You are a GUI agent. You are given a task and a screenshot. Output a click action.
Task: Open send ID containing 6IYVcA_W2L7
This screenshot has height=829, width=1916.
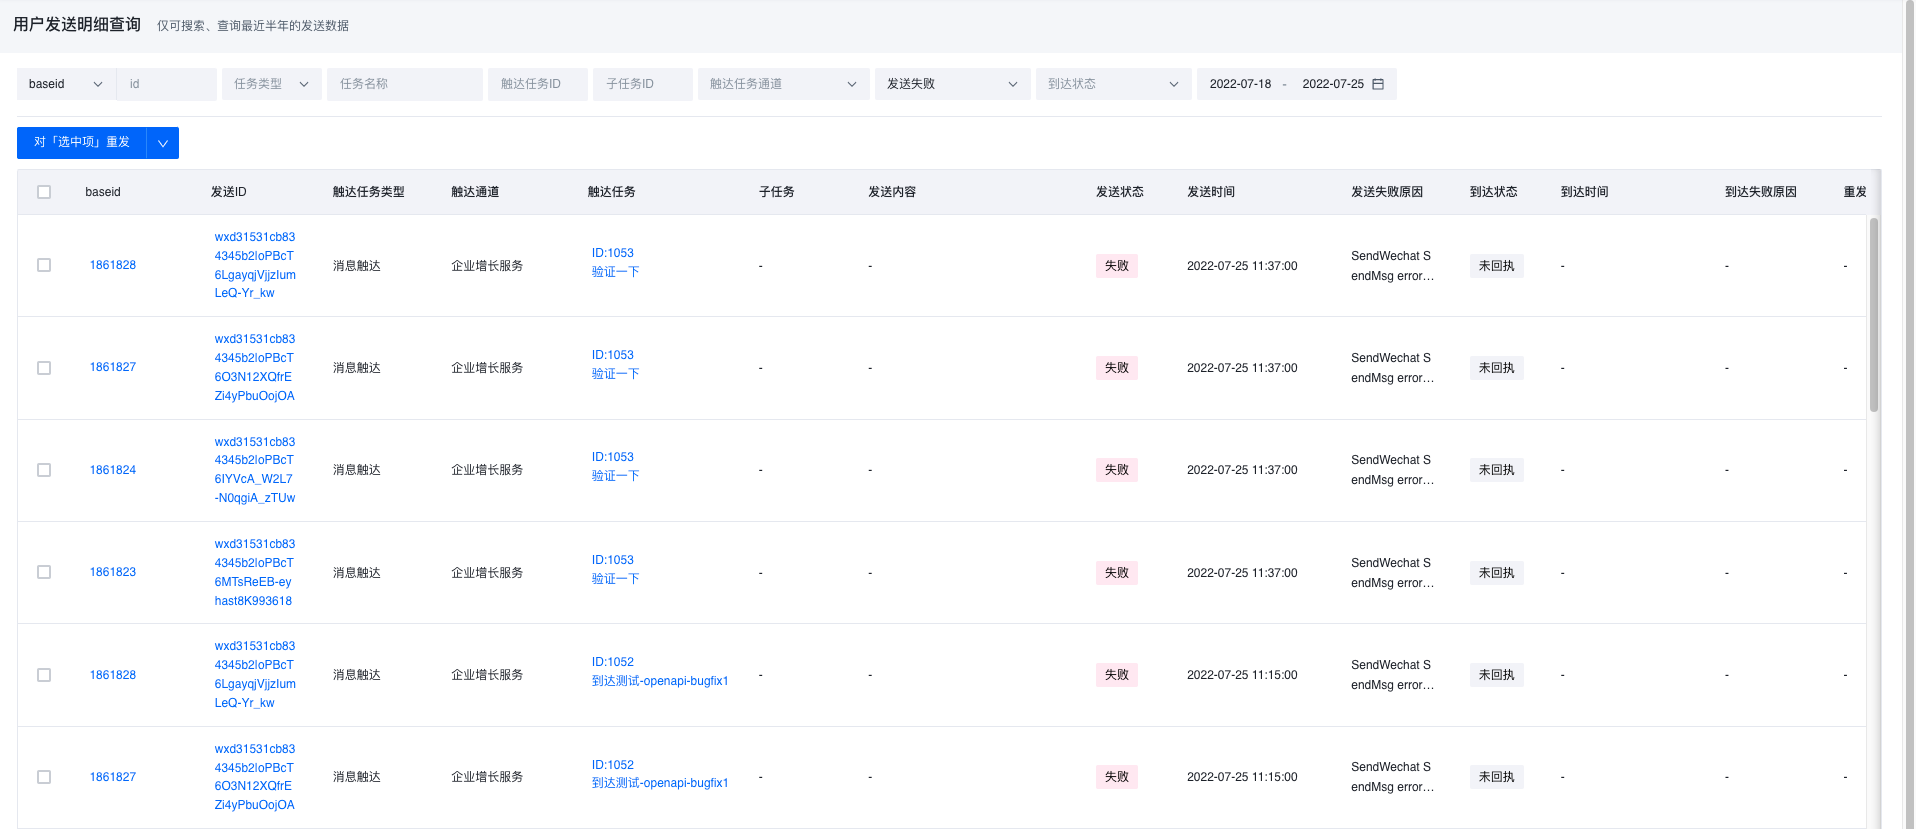tap(255, 470)
